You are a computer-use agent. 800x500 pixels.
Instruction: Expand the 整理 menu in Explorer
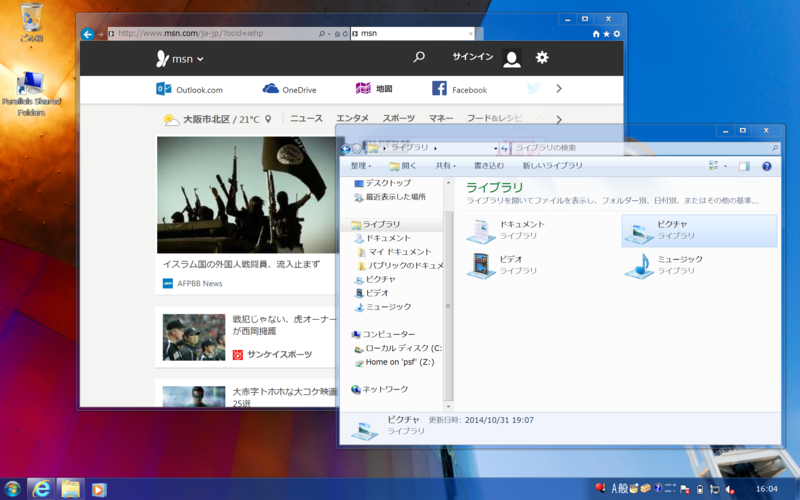(361, 166)
